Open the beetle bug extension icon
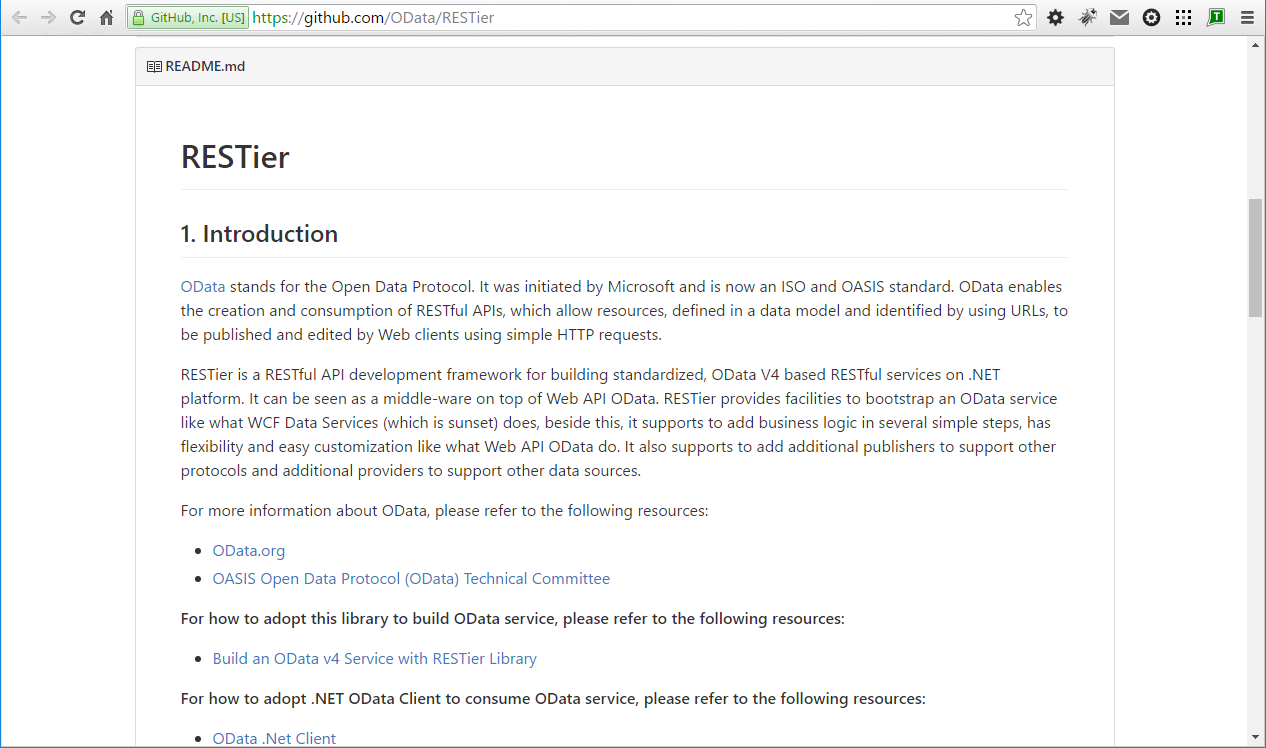Image resolution: width=1266 pixels, height=748 pixels. tap(1088, 18)
